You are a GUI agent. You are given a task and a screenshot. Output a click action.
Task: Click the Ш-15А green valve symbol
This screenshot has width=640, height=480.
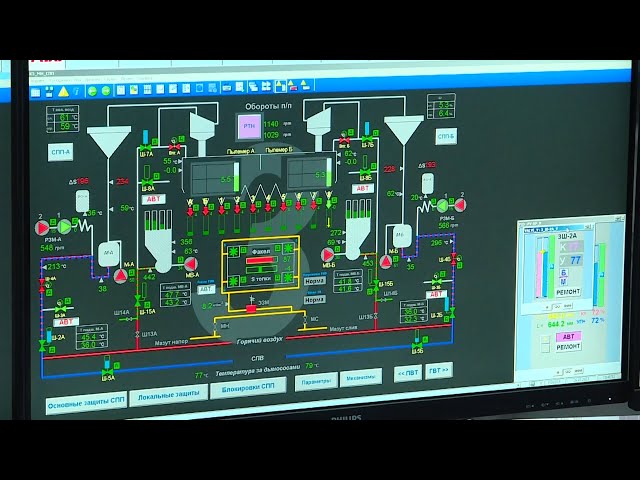pos(138,302)
